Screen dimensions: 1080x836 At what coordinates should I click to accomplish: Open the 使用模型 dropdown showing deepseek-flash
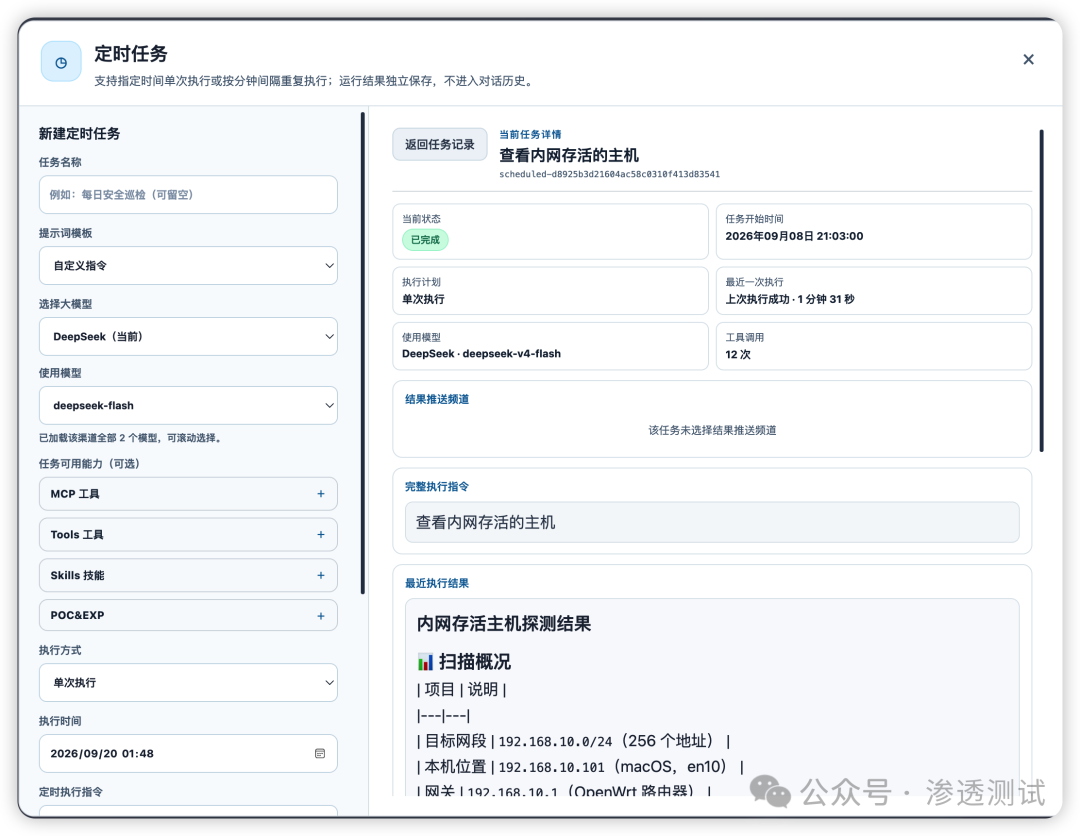[188, 406]
